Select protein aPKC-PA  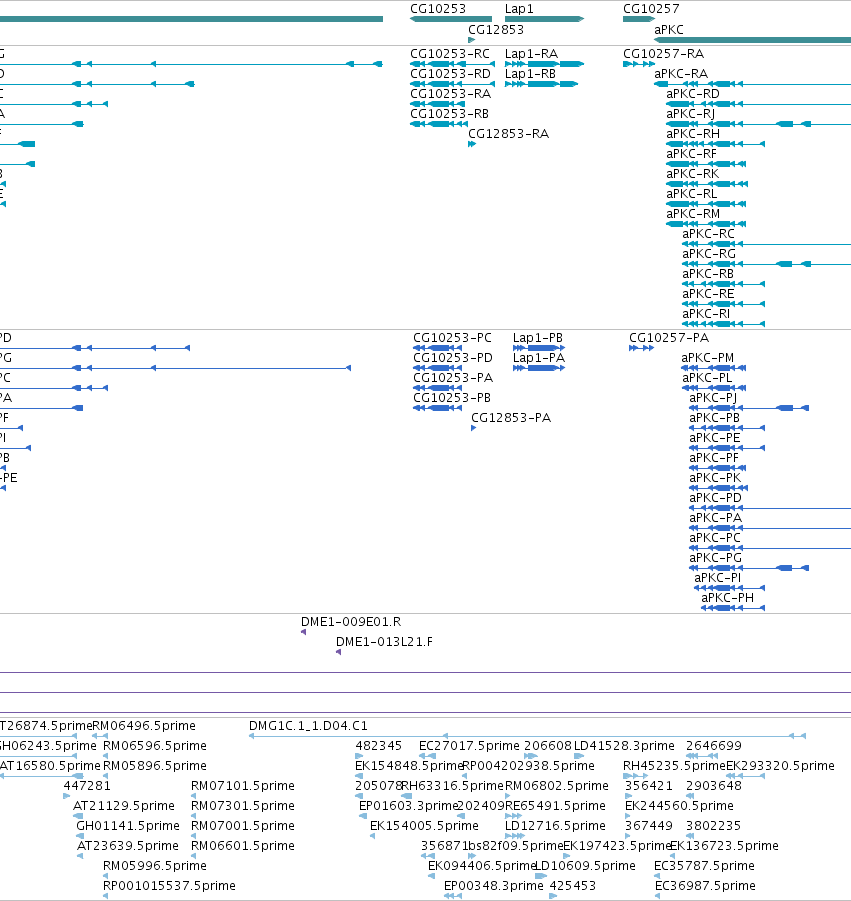click(715, 518)
